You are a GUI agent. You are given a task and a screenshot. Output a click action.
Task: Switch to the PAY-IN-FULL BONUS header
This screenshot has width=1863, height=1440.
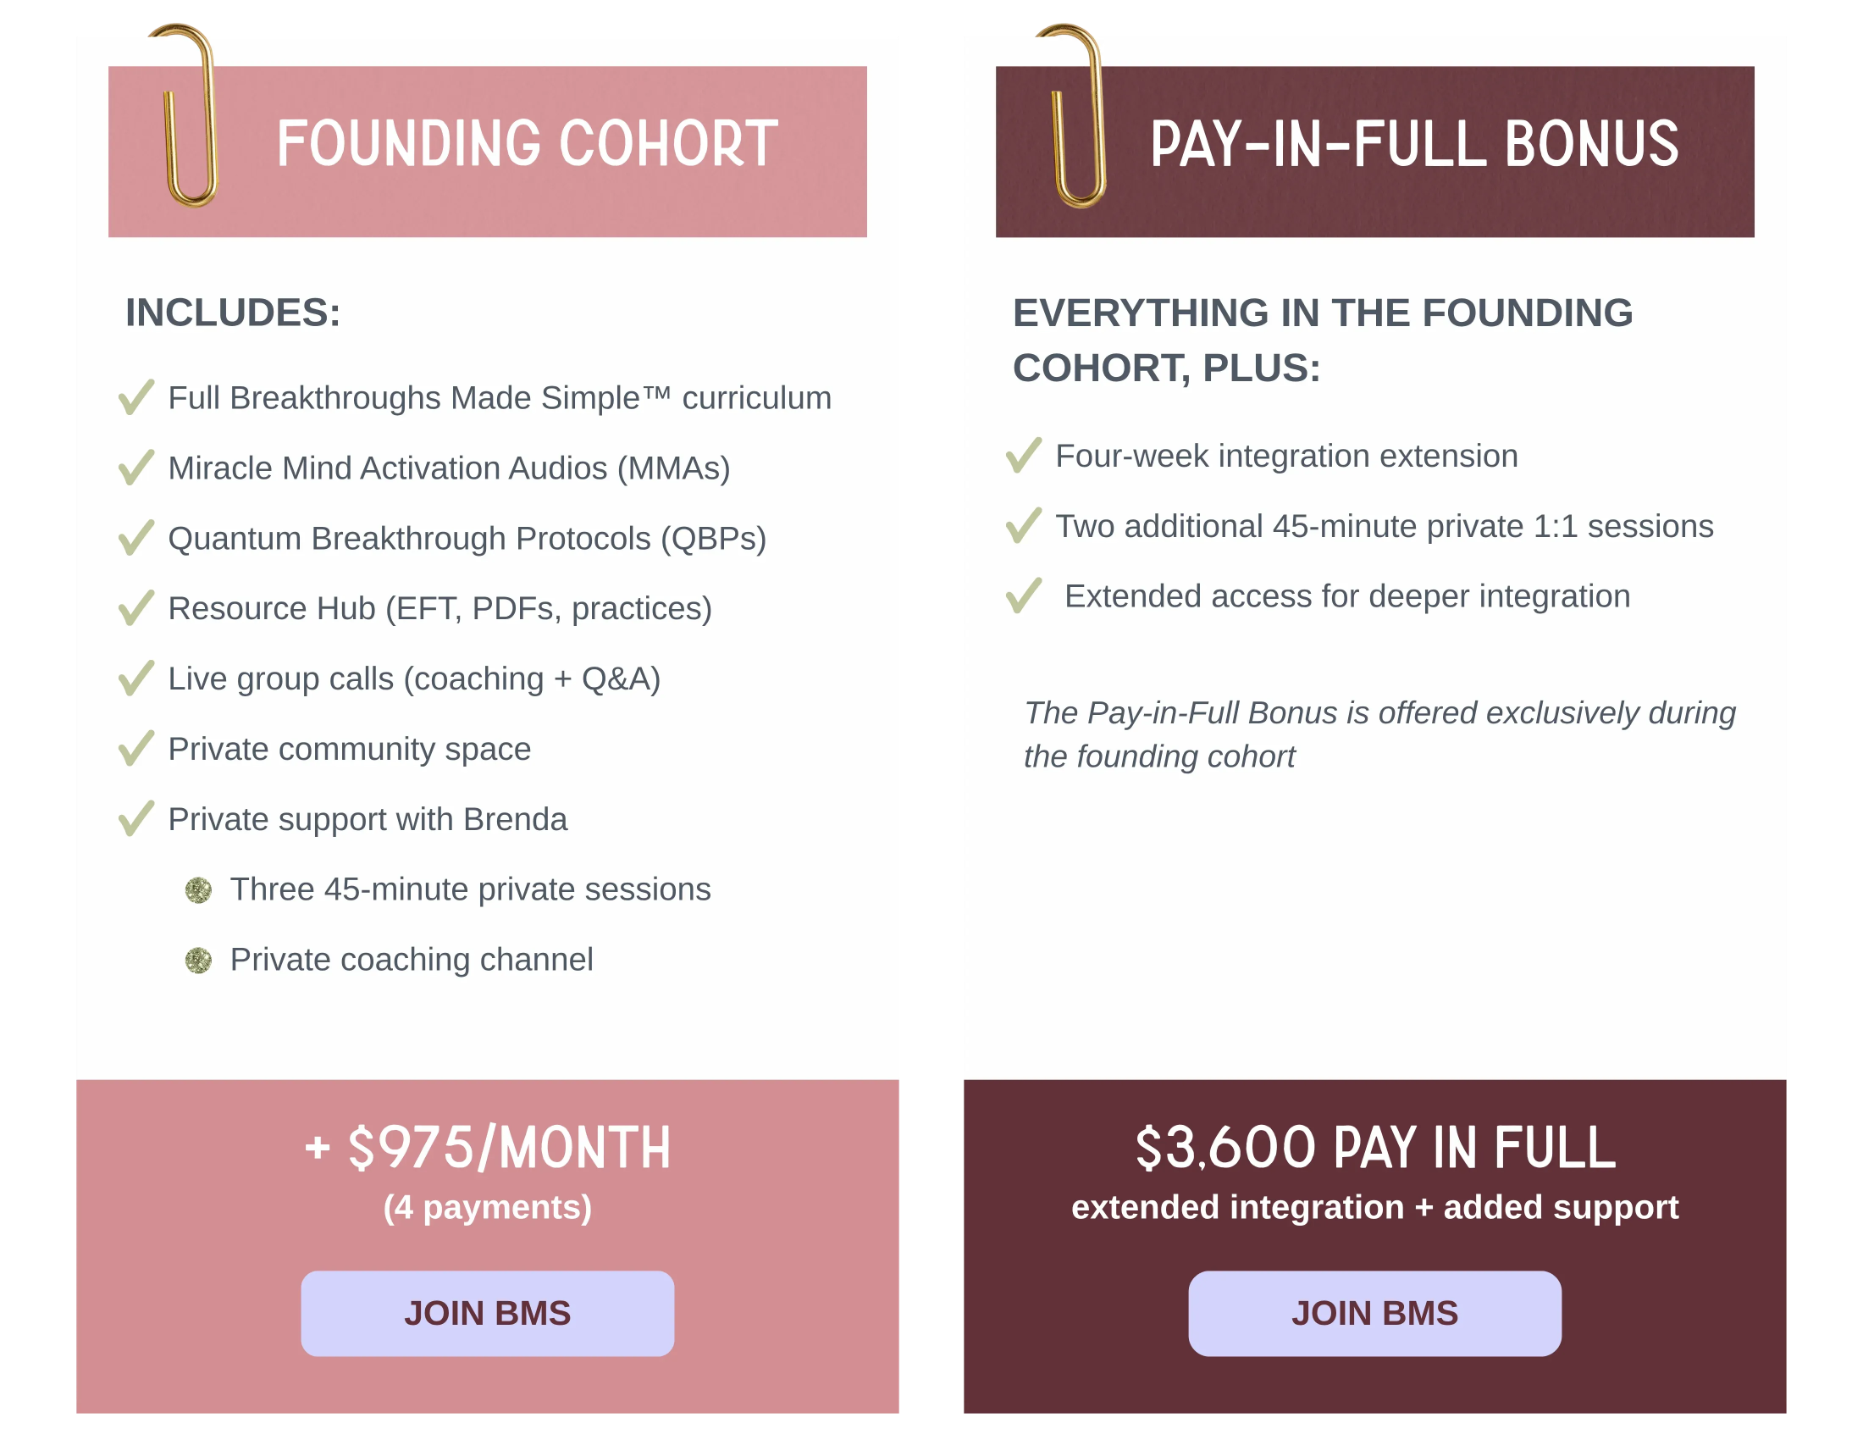pyautogui.click(x=1375, y=145)
